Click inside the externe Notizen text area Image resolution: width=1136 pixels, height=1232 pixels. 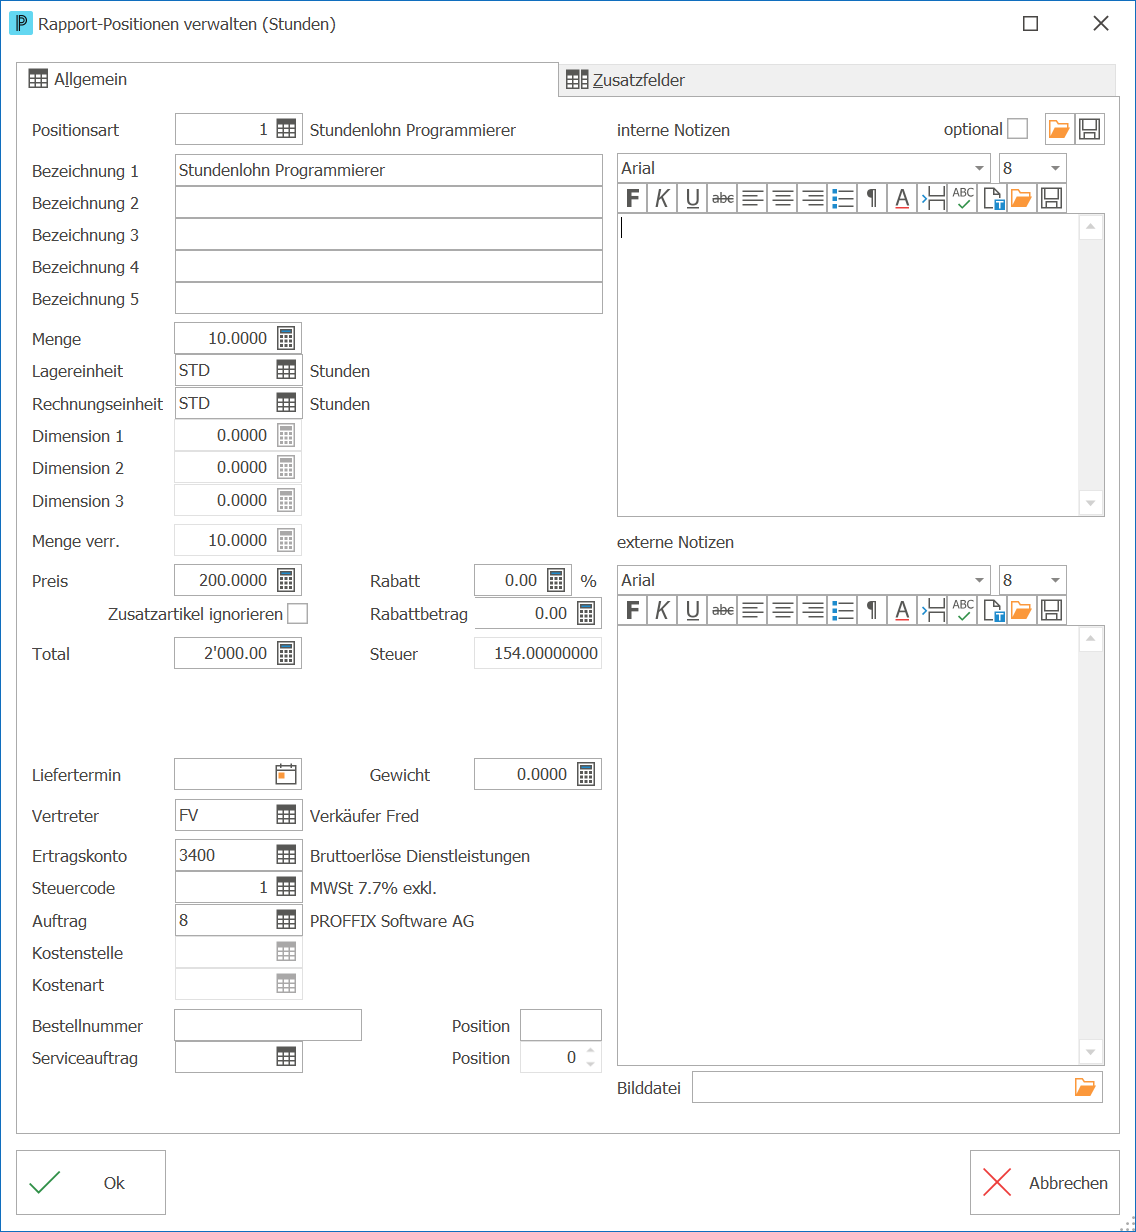click(x=848, y=845)
